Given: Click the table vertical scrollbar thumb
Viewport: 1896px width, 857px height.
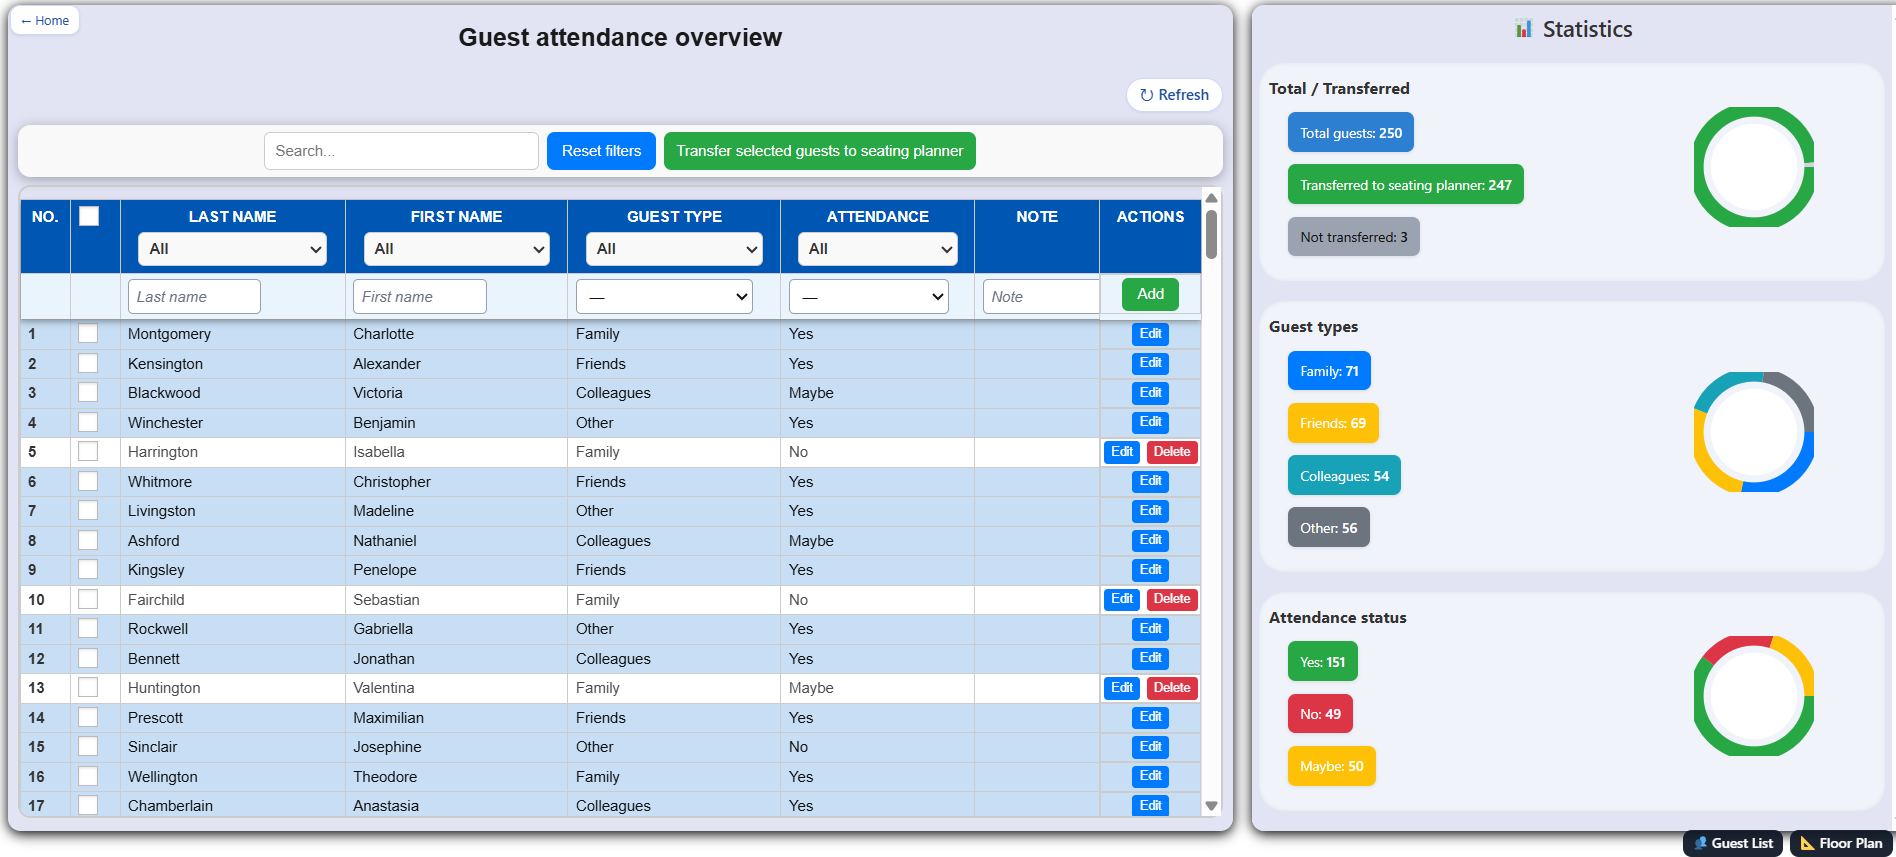Looking at the screenshot, I should [x=1211, y=234].
